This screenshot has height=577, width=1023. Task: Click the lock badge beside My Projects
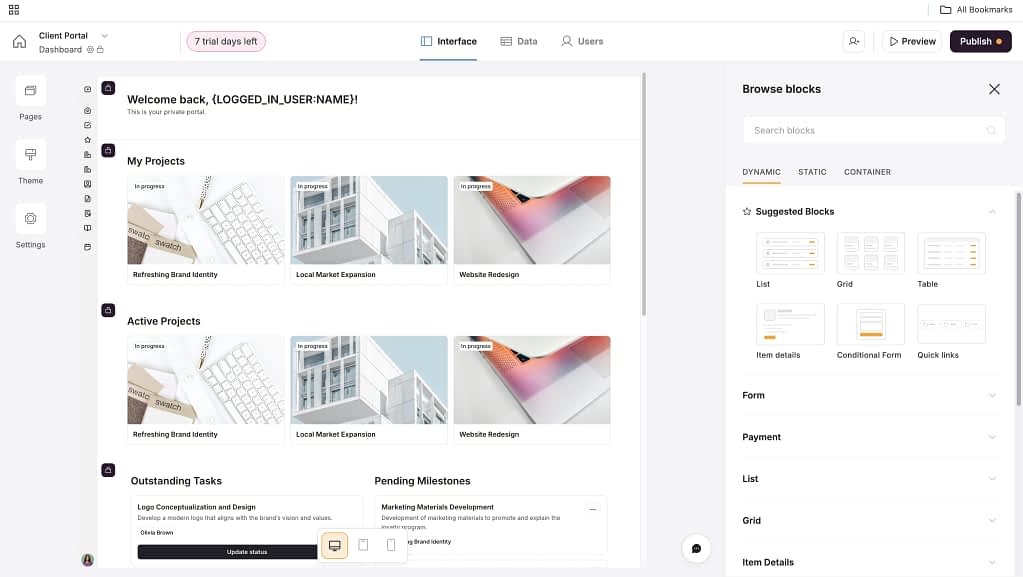click(x=108, y=150)
